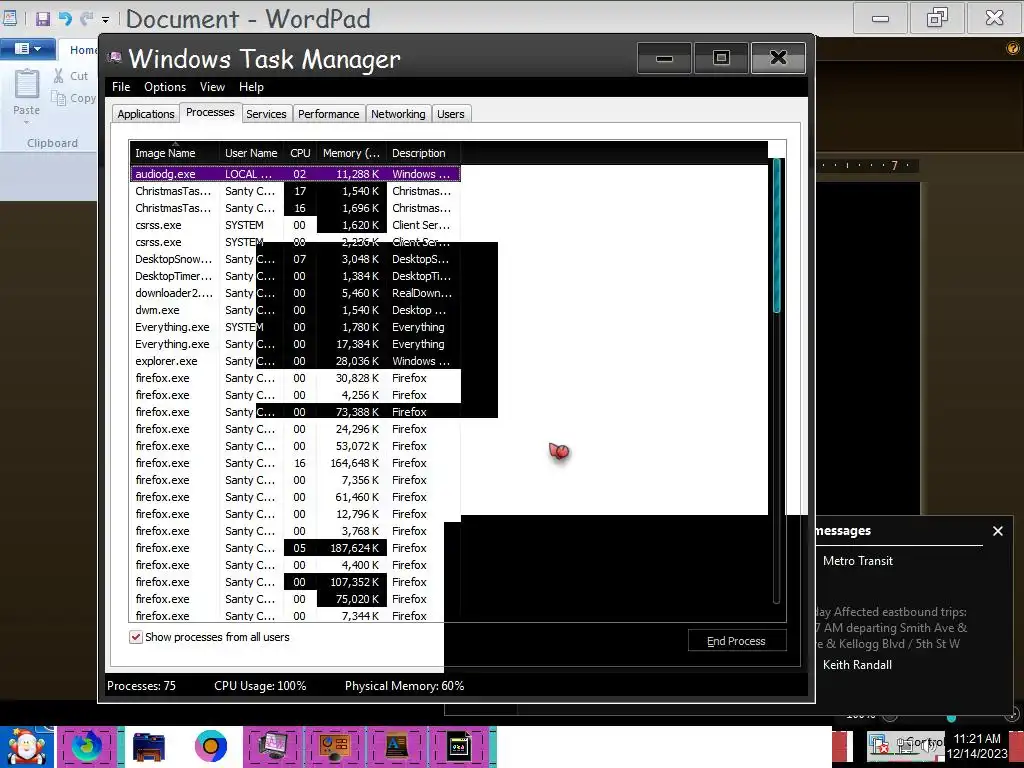Open the View menu in Task Manager
Image resolution: width=1024 pixels, height=768 pixels.
tap(212, 87)
